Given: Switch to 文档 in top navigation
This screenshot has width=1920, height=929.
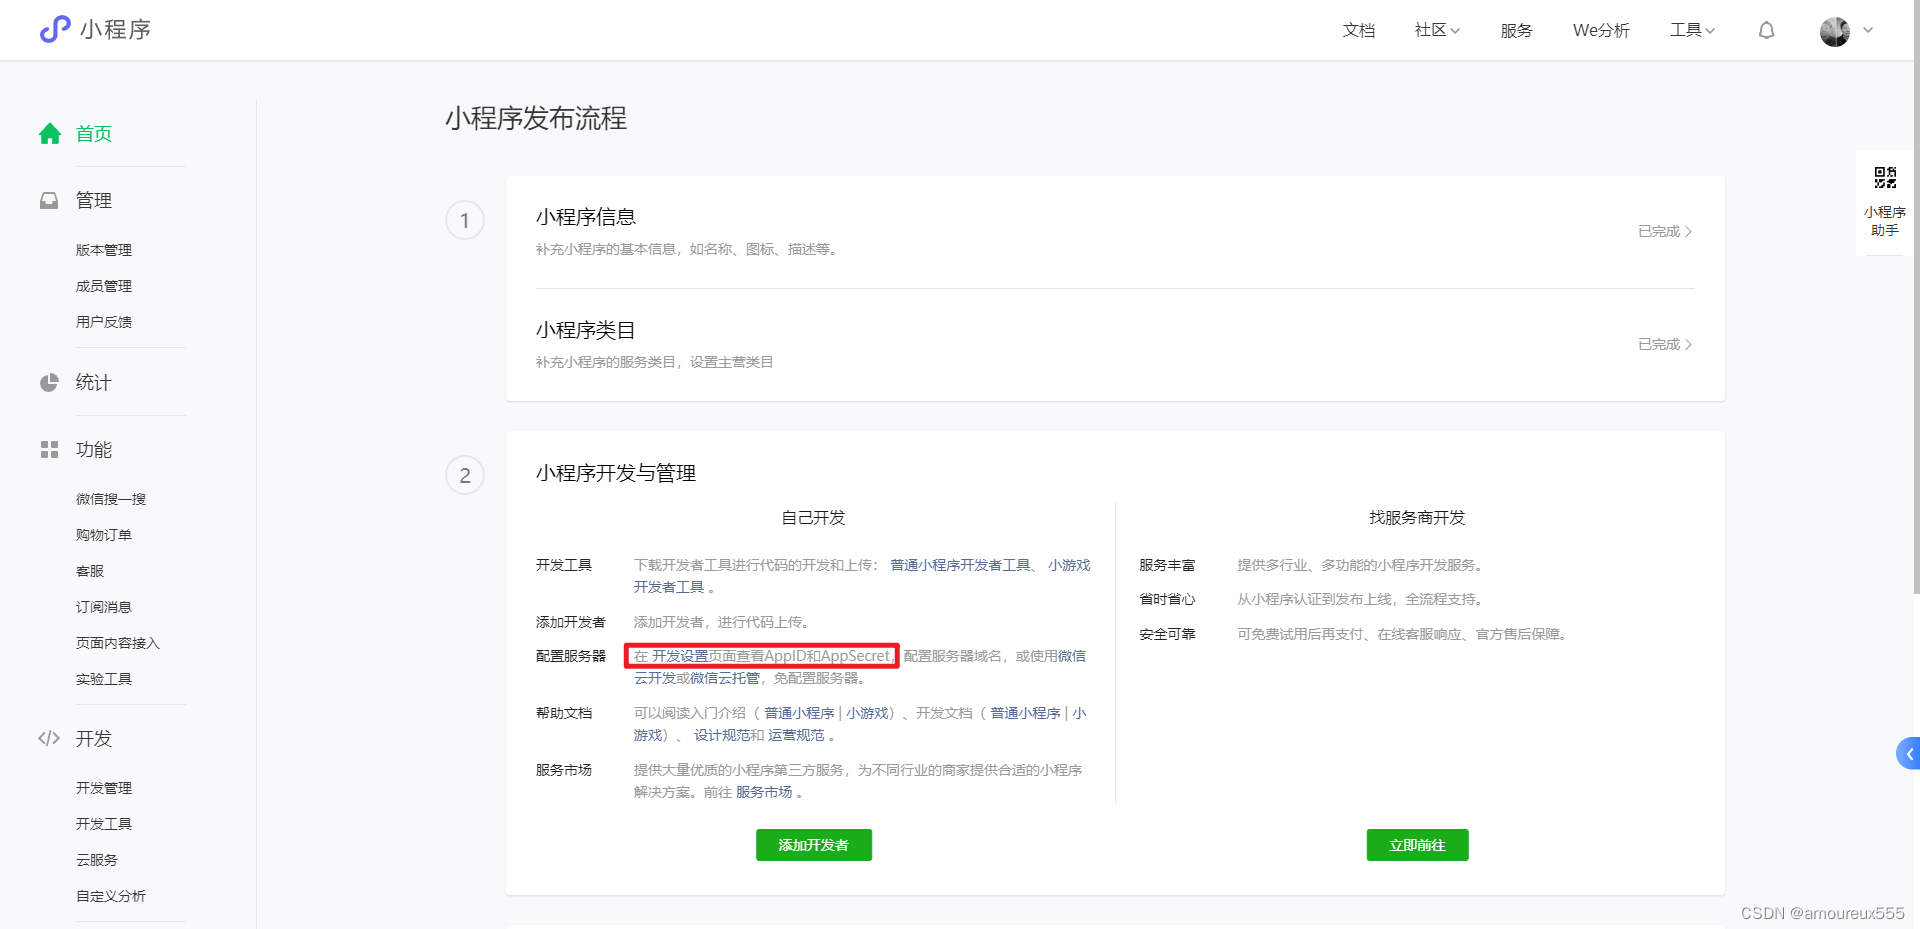Looking at the screenshot, I should coord(1358,30).
